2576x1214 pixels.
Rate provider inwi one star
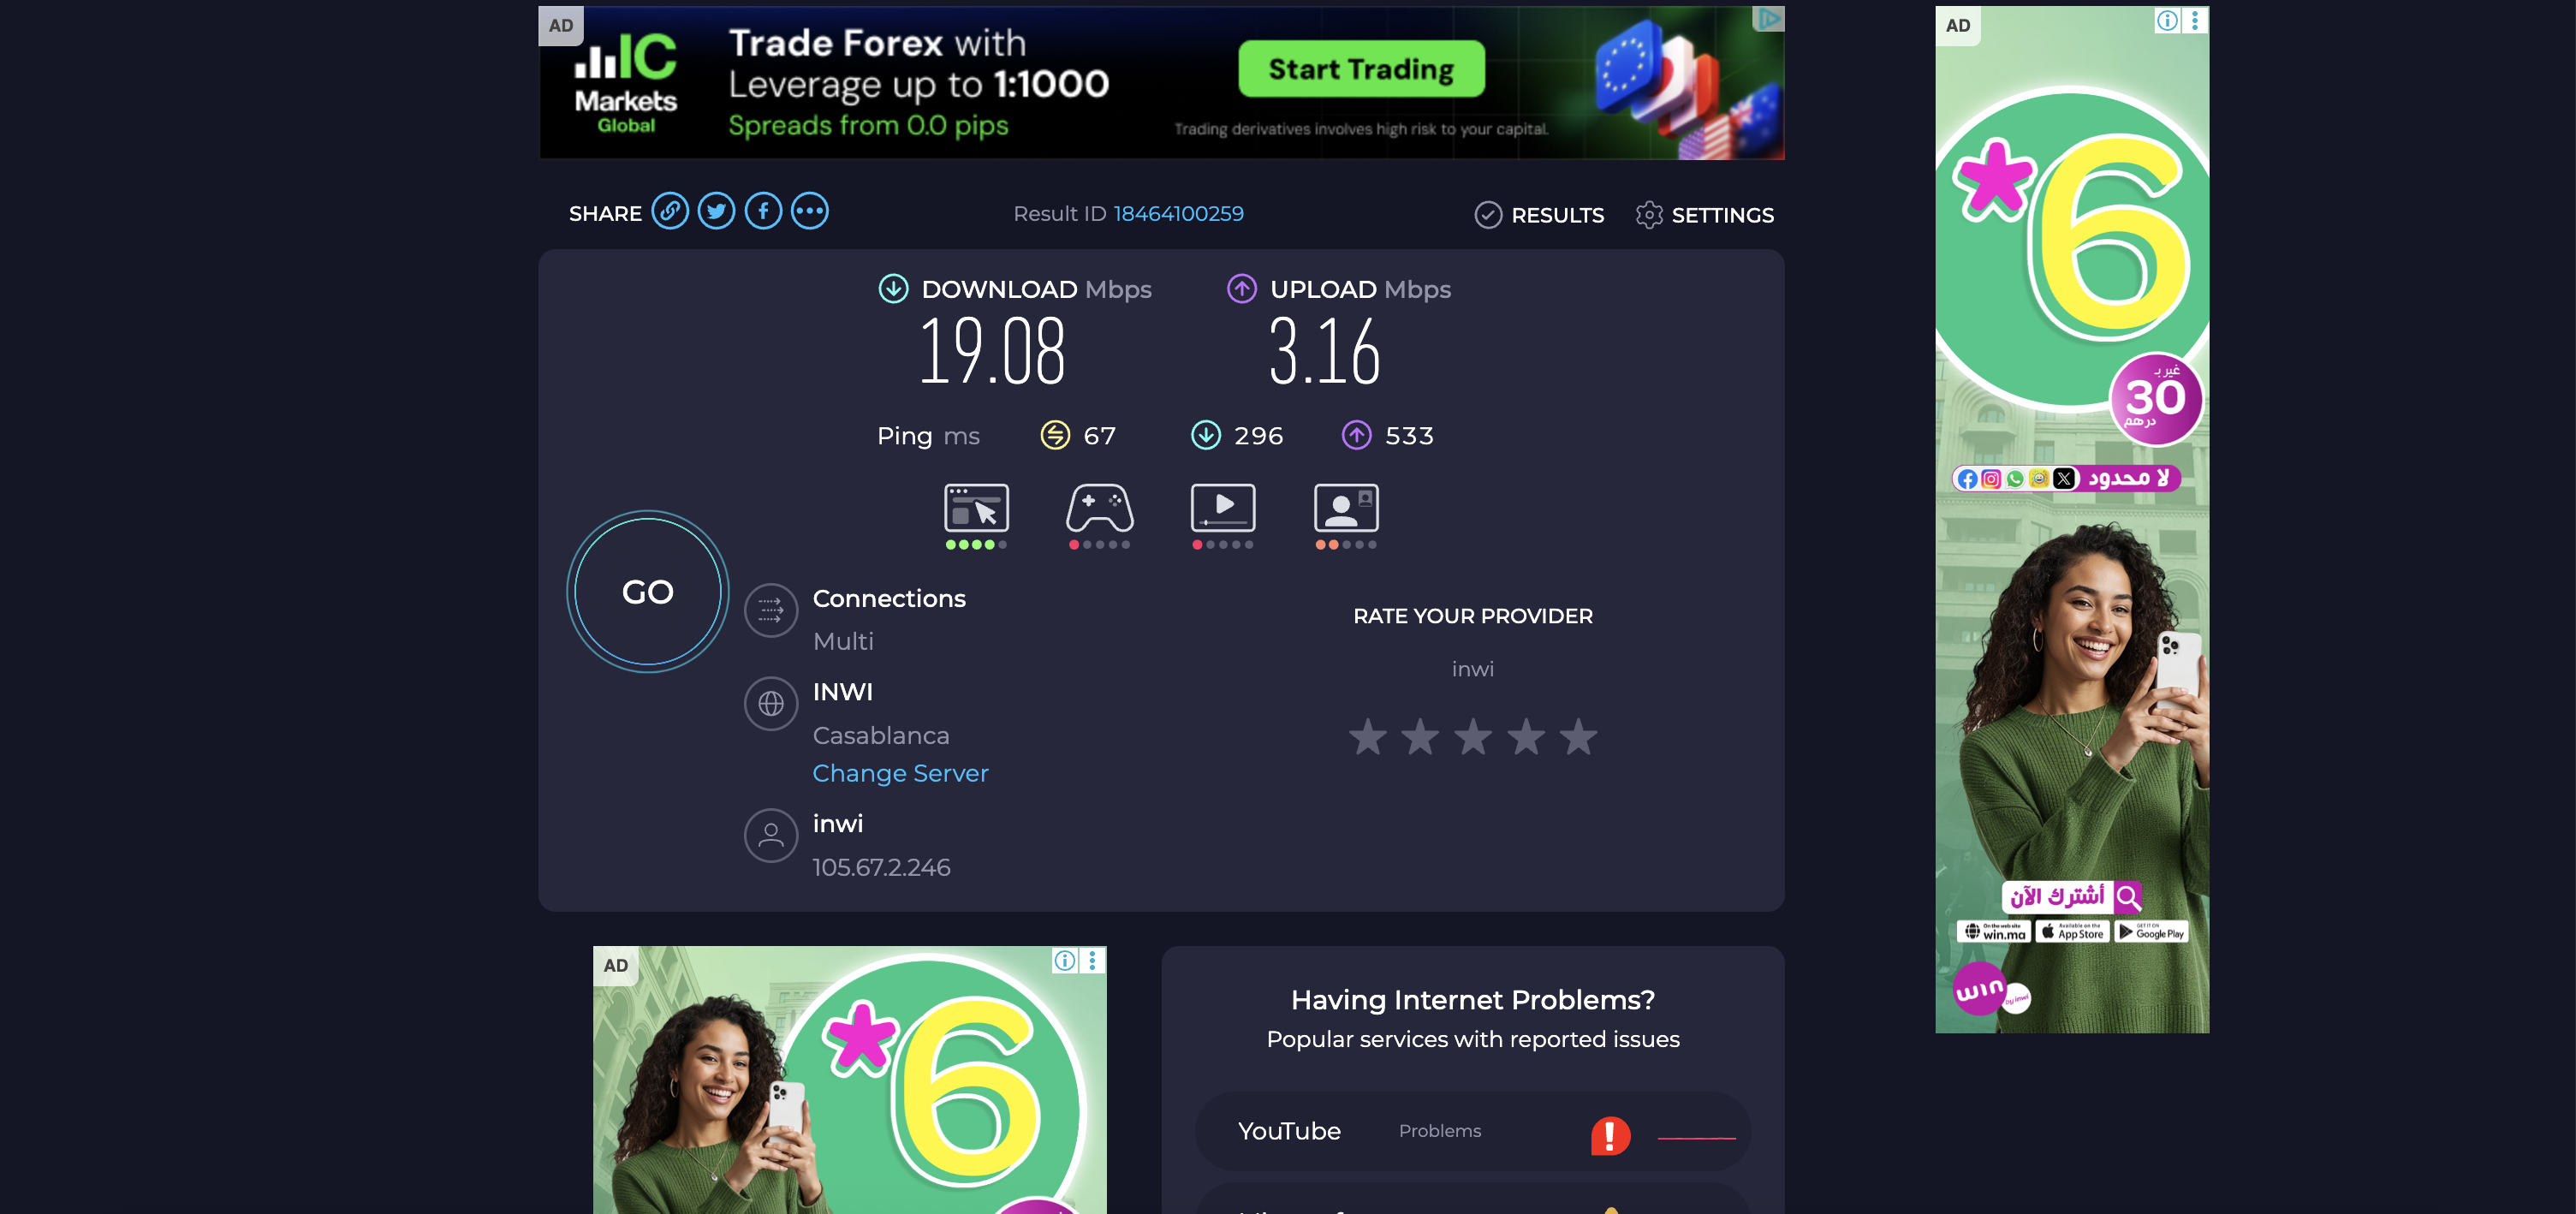[1367, 737]
